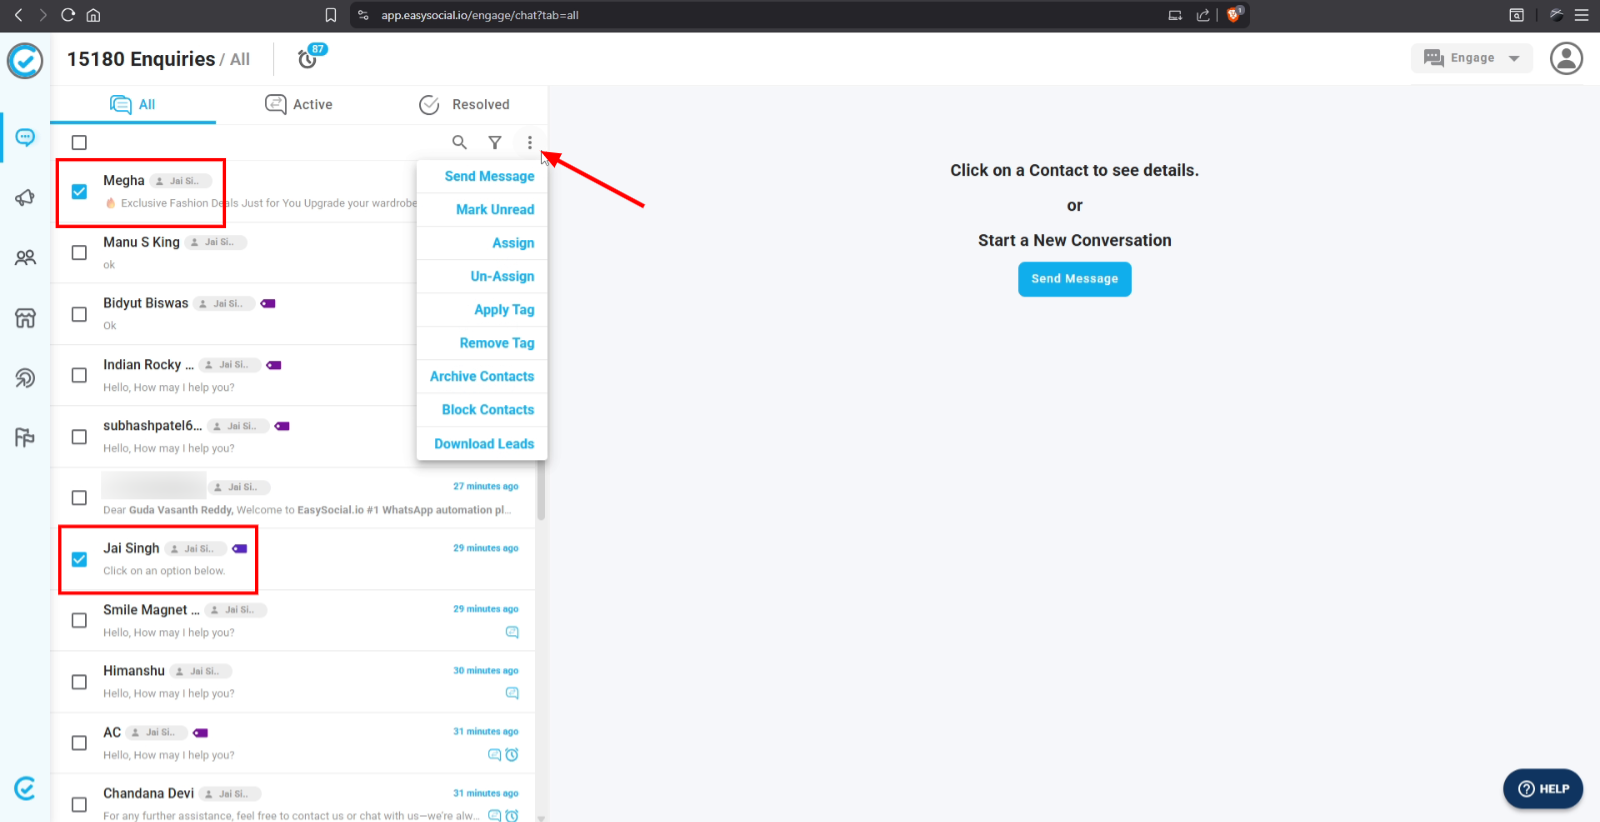1600x822 pixels.
Task: Open the broadcast megaphone icon in sidebar
Action: [x=25, y=198]
